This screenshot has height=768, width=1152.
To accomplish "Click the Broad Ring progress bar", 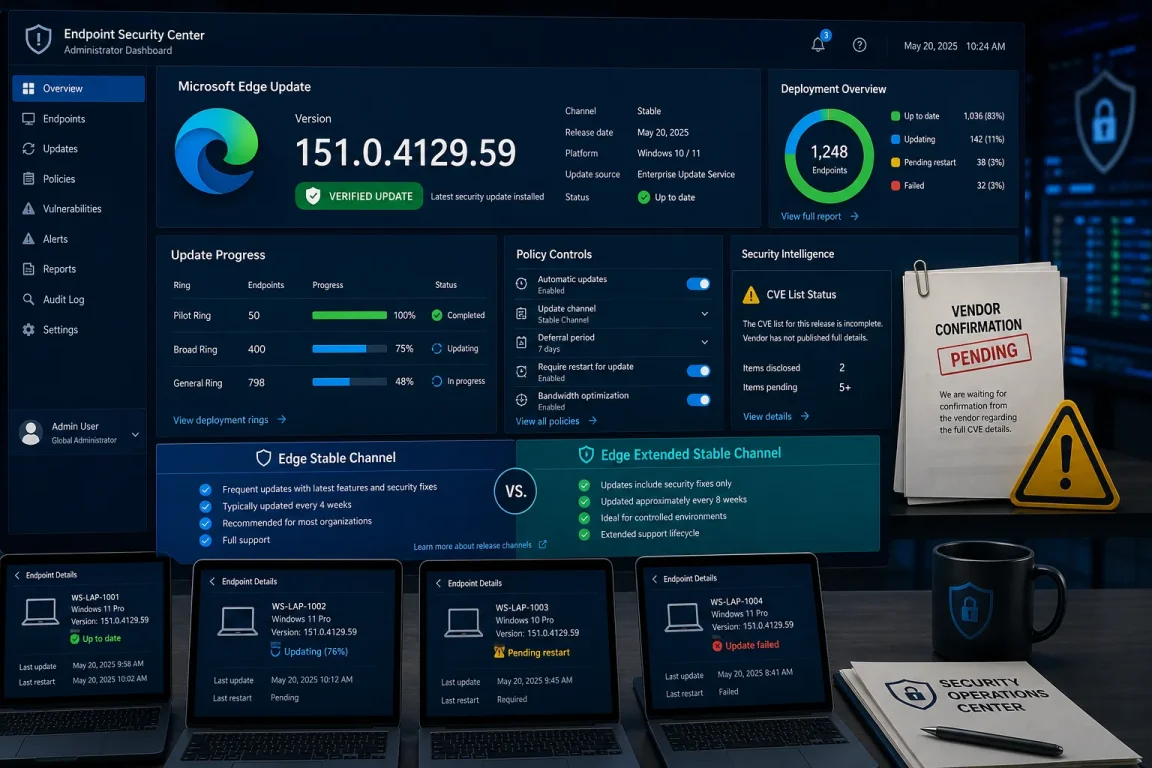I will [x=349, y=348].
